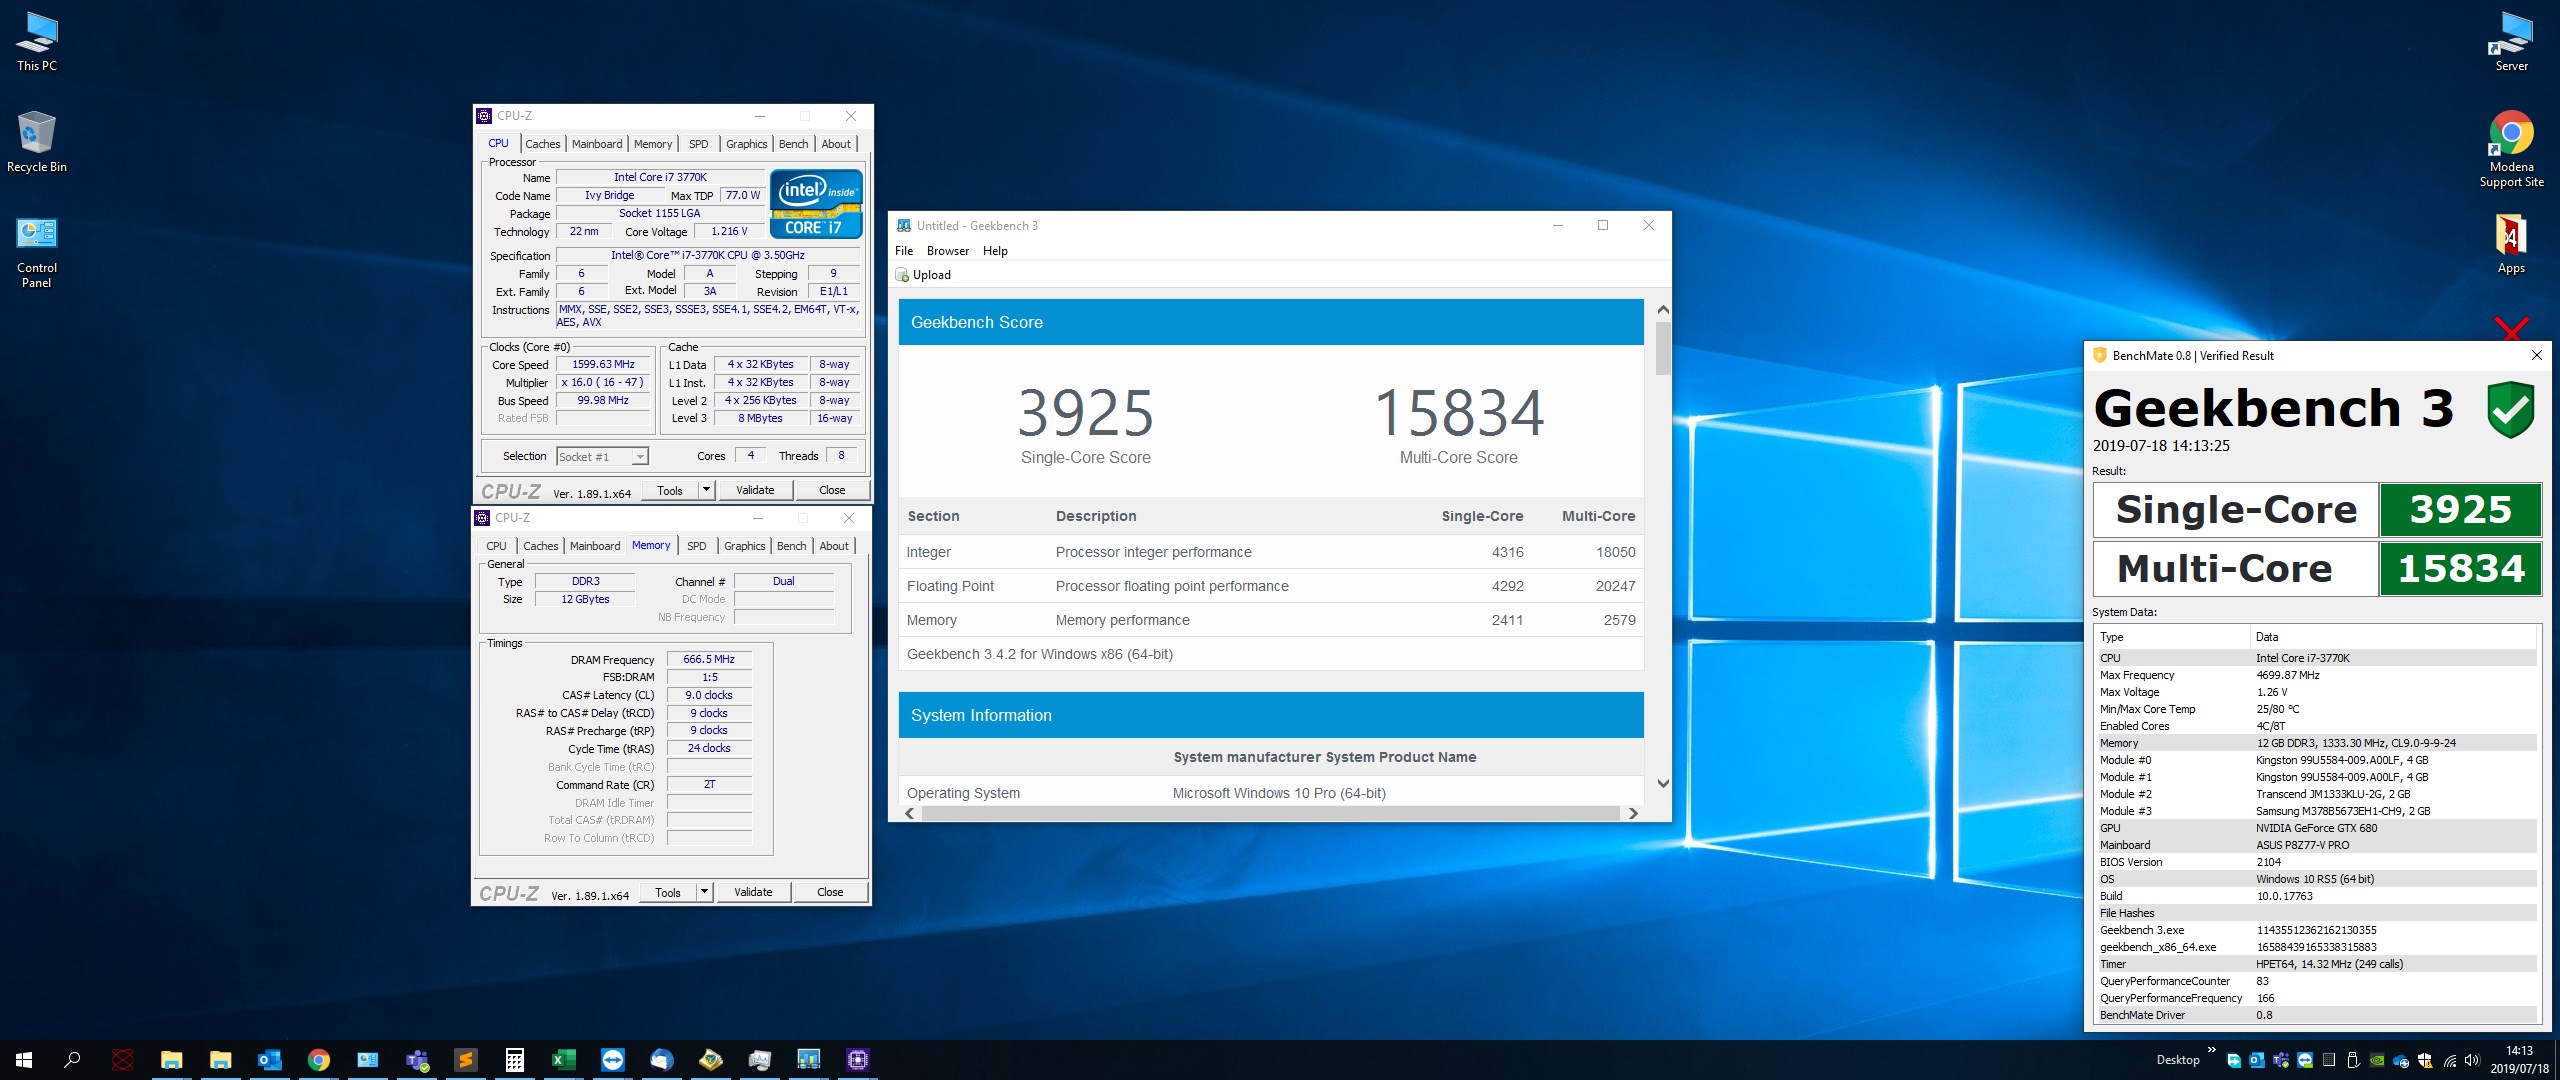Image resolution: width=2560 pixels, height=1080 pixels.
Task: Open the Socket #1 selection combo box
Action: 602,457
